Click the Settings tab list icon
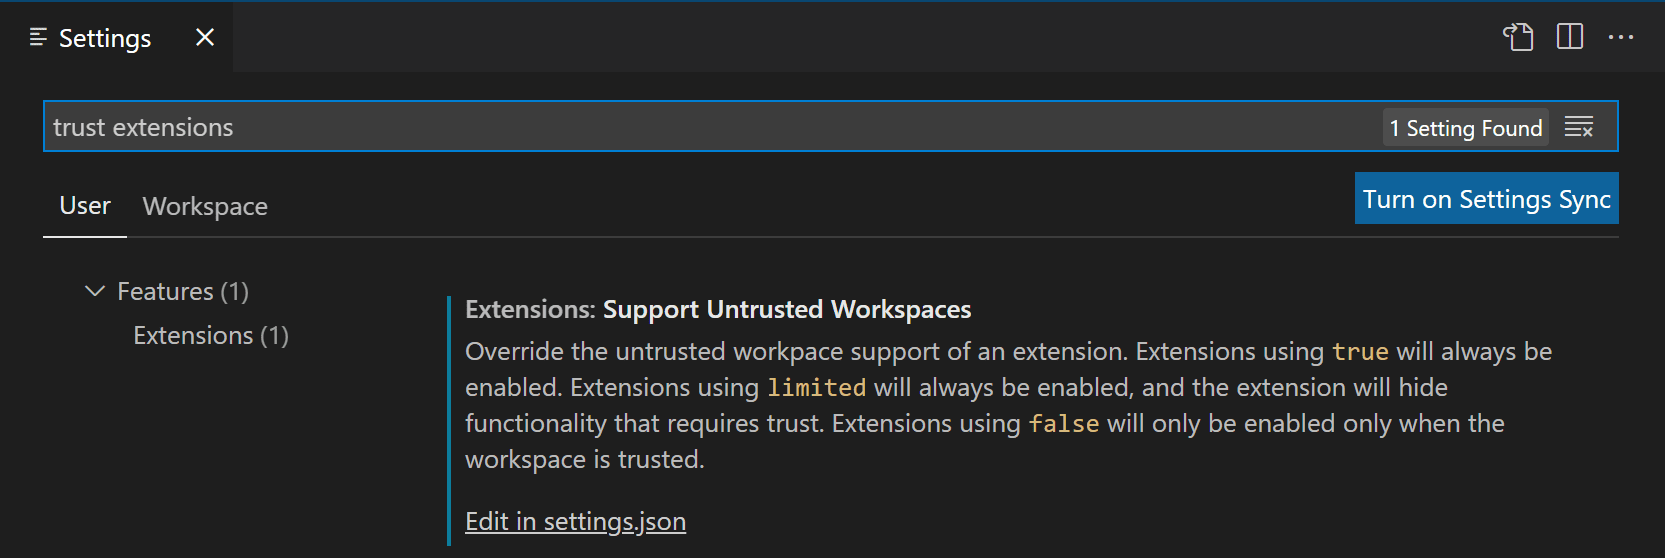This screenshot has width=1665, height=558. (x=38, y=37)
